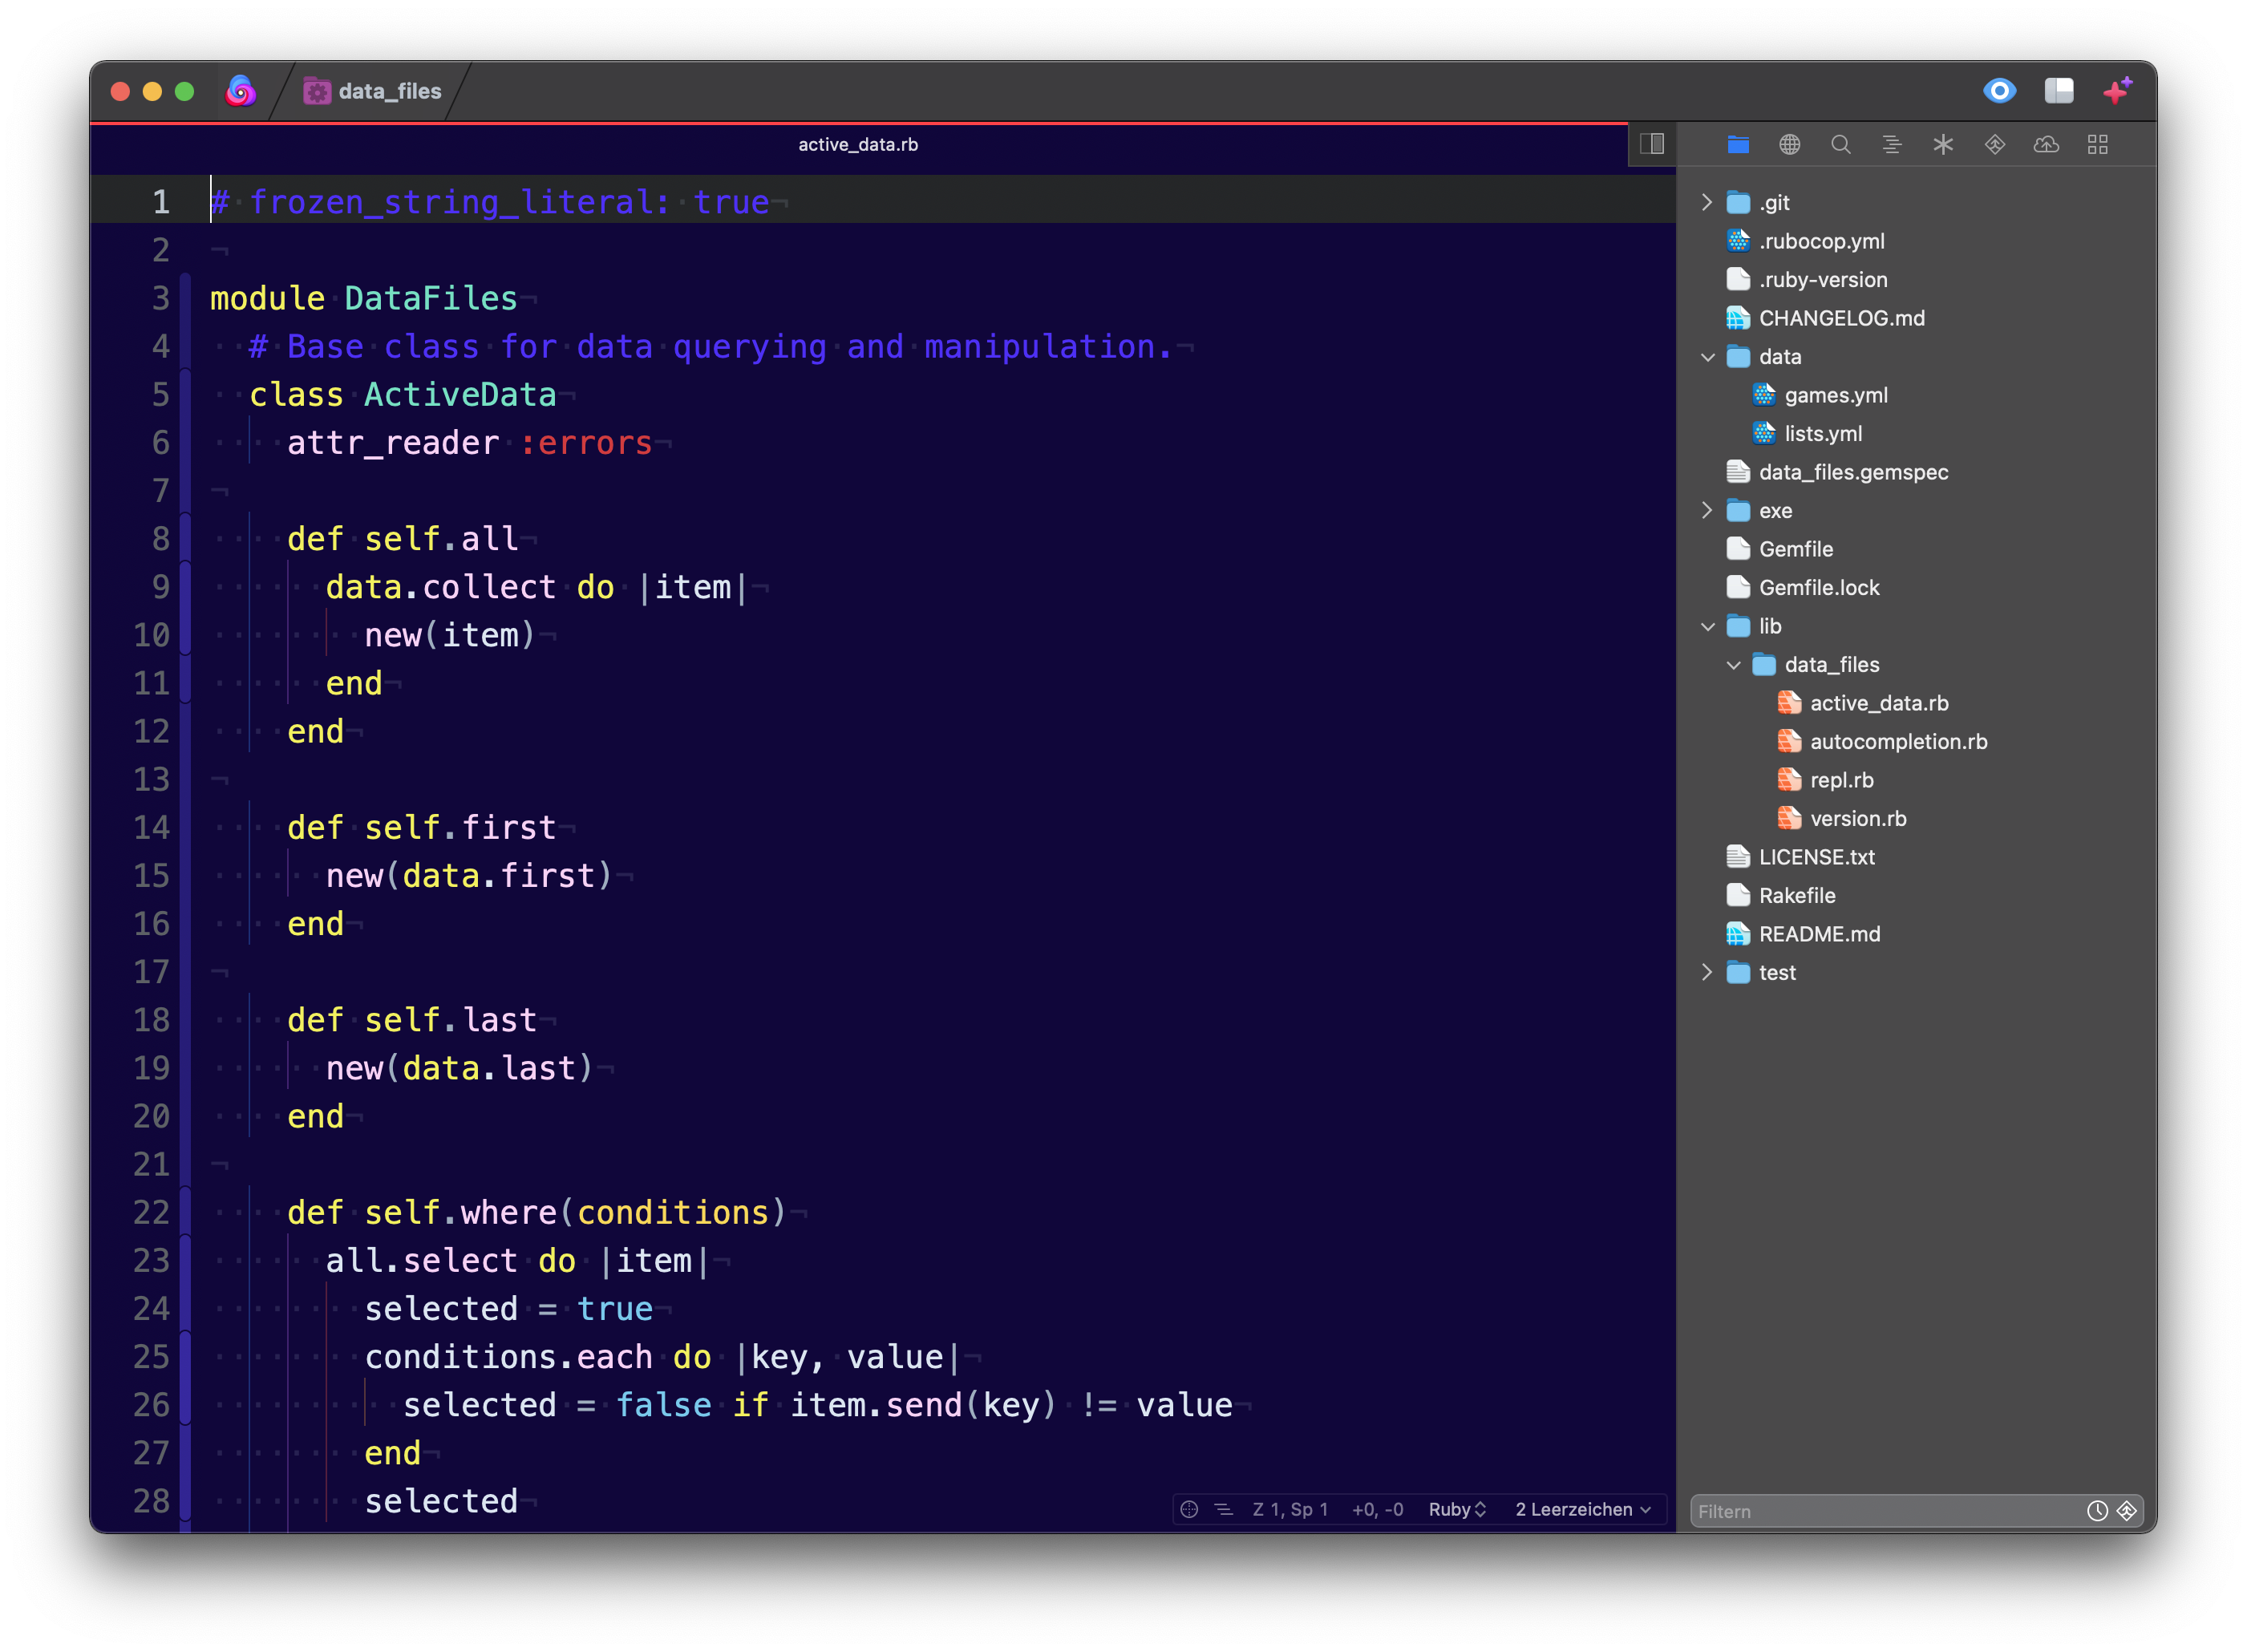2247x1652 pixels.
Task: Open the Find magnifier sidebar icon
Action: [1841, 145]
